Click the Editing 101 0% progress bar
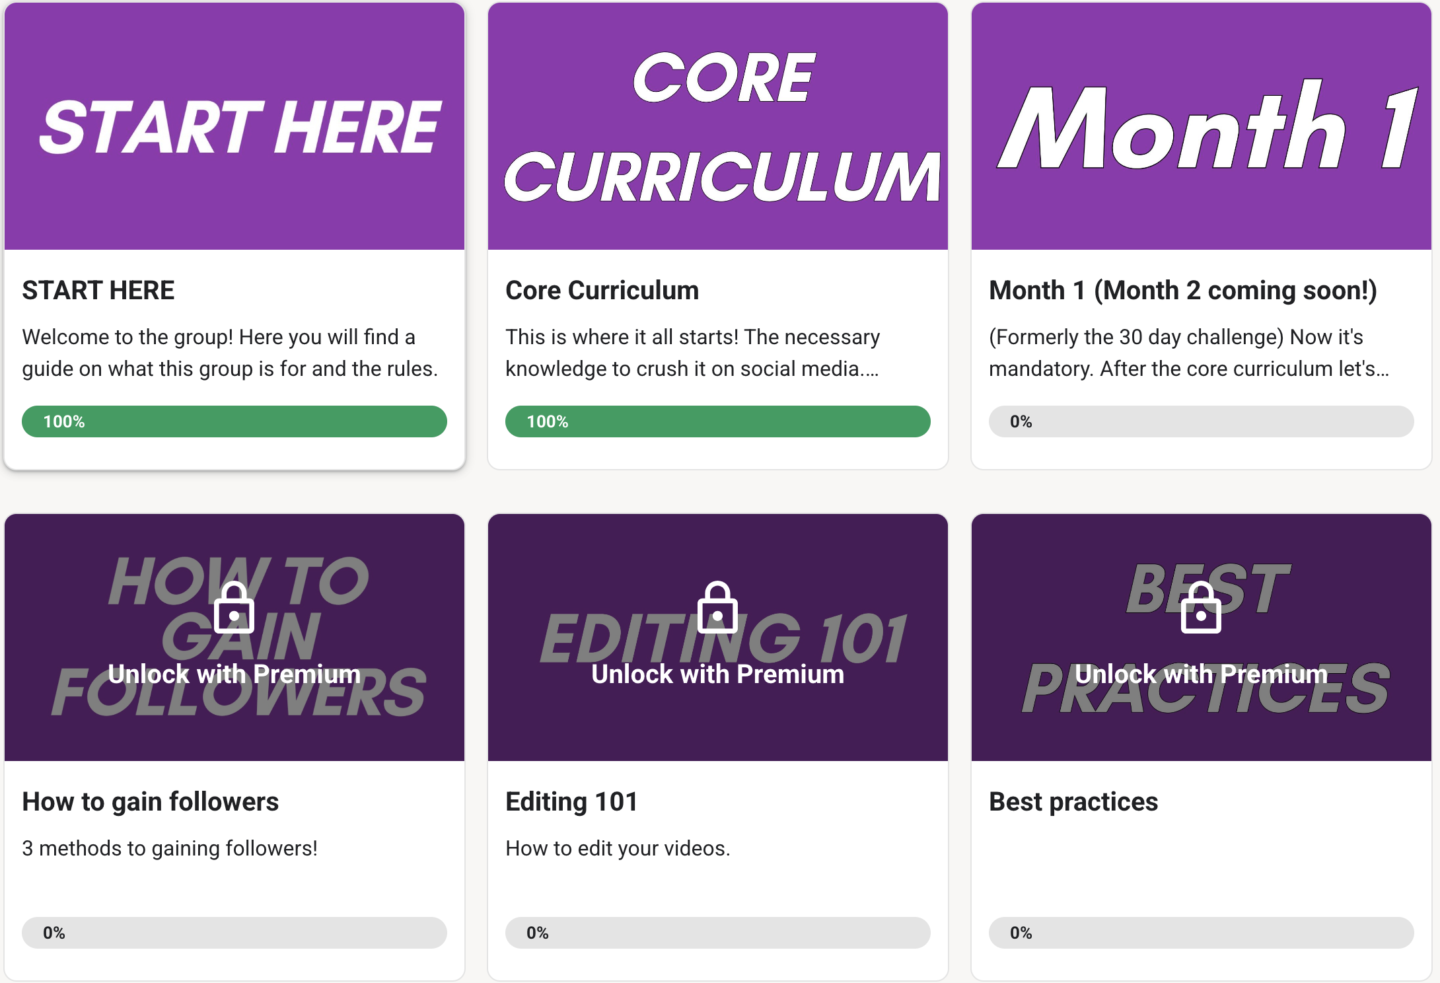The width and height of the screenshot is (1440, 983). tap(717, 933)
